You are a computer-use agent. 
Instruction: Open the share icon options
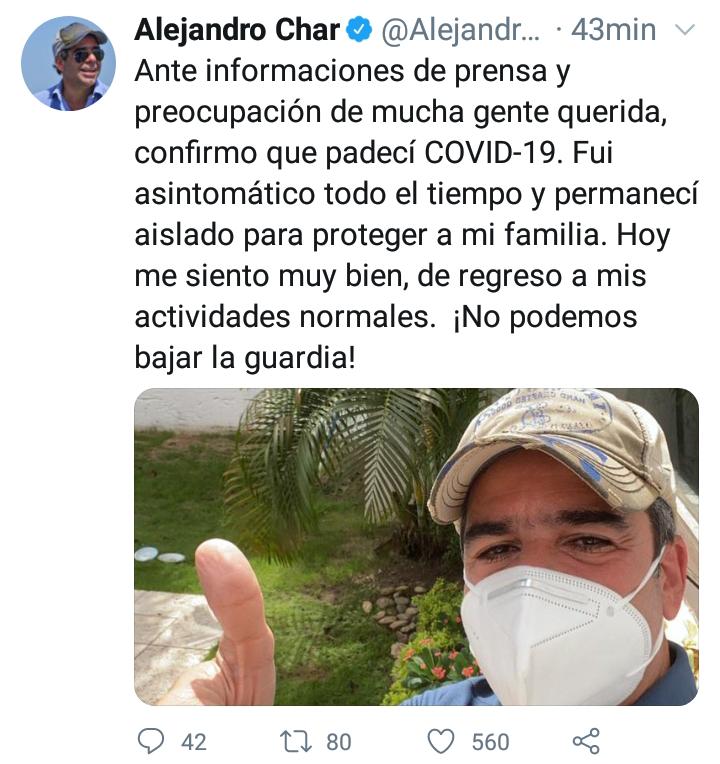pyautogui.click(x=586, y=741)
